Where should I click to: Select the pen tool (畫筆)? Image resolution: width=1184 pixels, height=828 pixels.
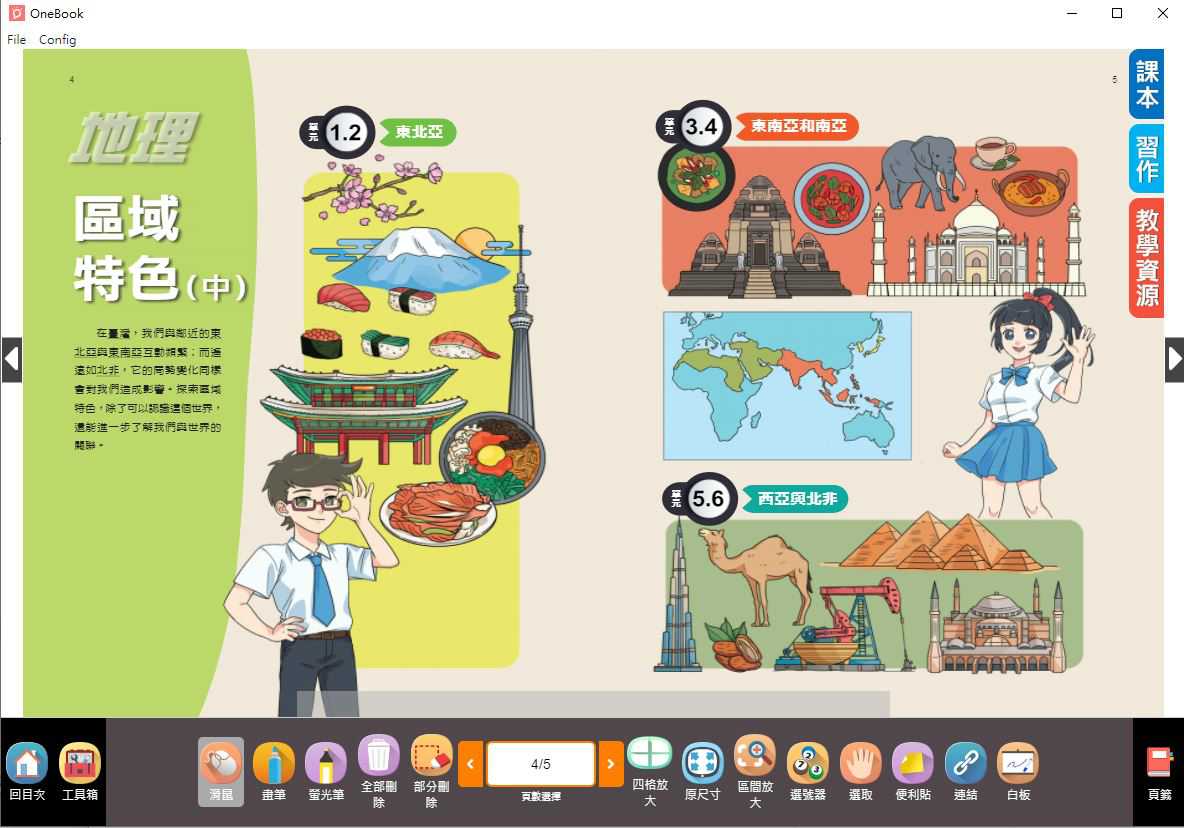click(273, 771)
